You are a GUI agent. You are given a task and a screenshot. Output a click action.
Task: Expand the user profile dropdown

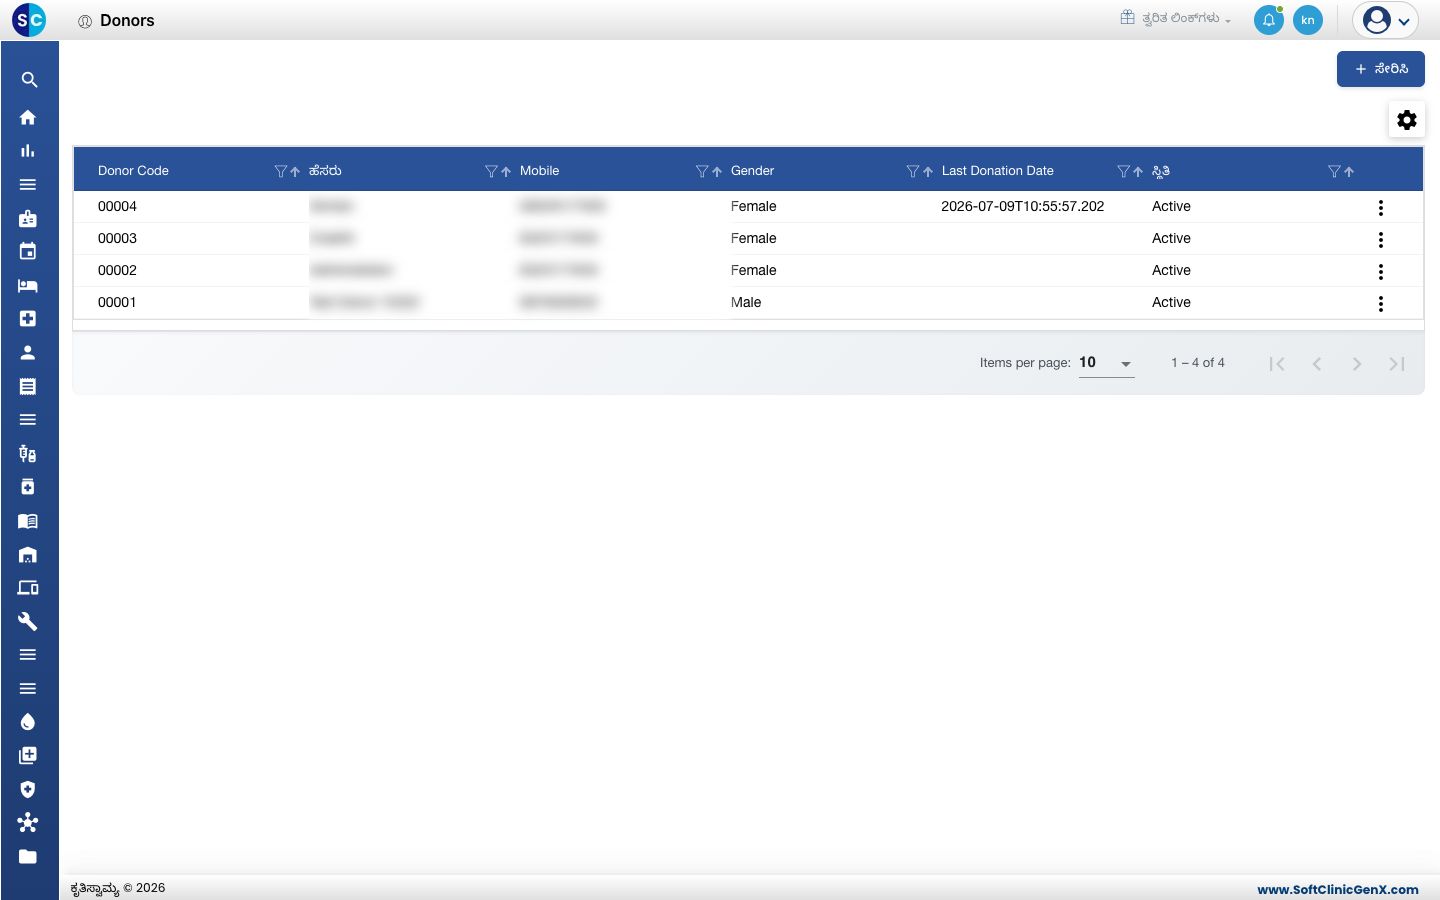1386,20
